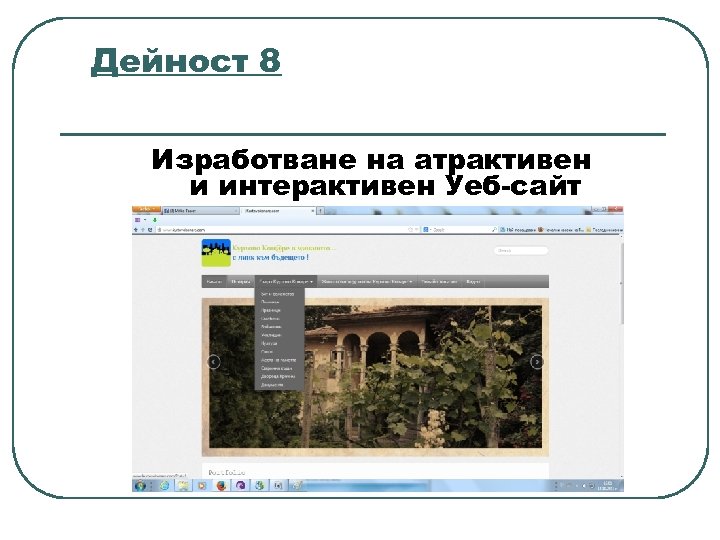Switch to the first browser tab
This screenshot has width=720, height=540.
point(201,211)
